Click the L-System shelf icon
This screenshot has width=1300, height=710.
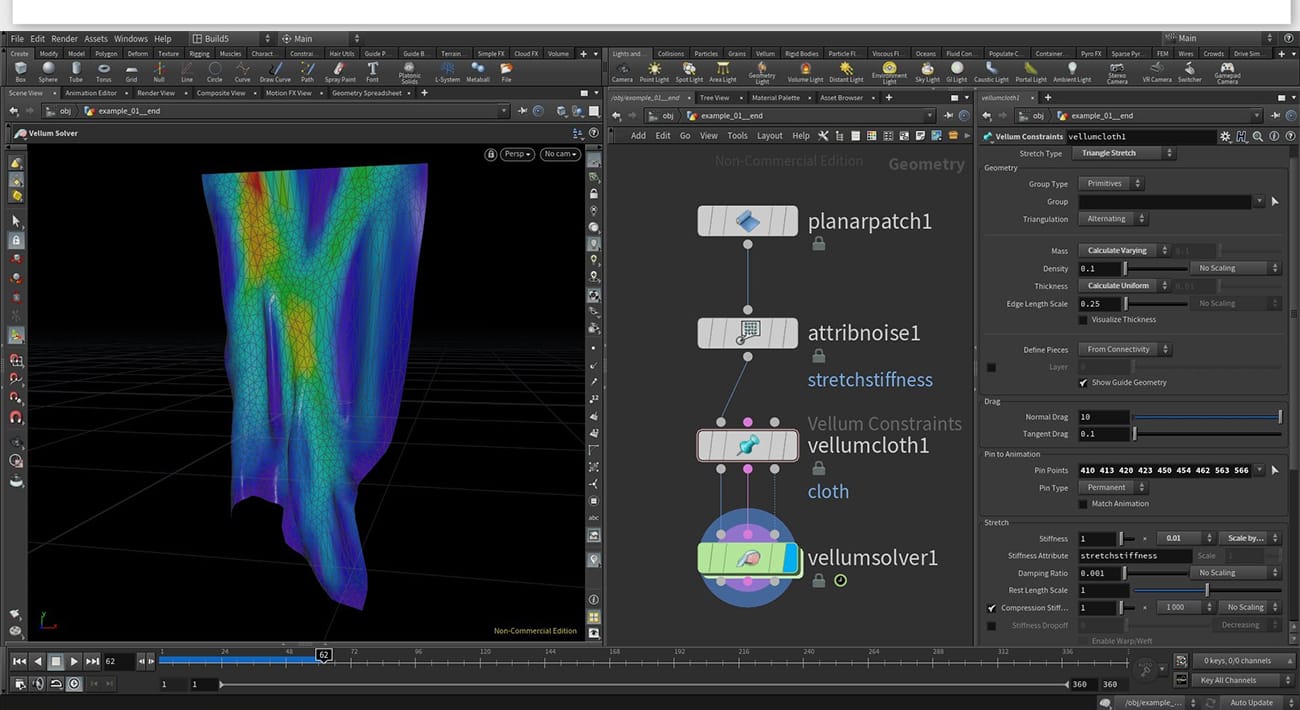pos(447,69)
